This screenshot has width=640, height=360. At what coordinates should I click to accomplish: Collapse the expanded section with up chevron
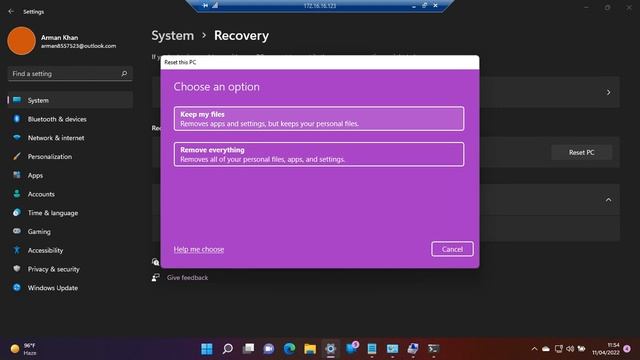pos(608,200)
